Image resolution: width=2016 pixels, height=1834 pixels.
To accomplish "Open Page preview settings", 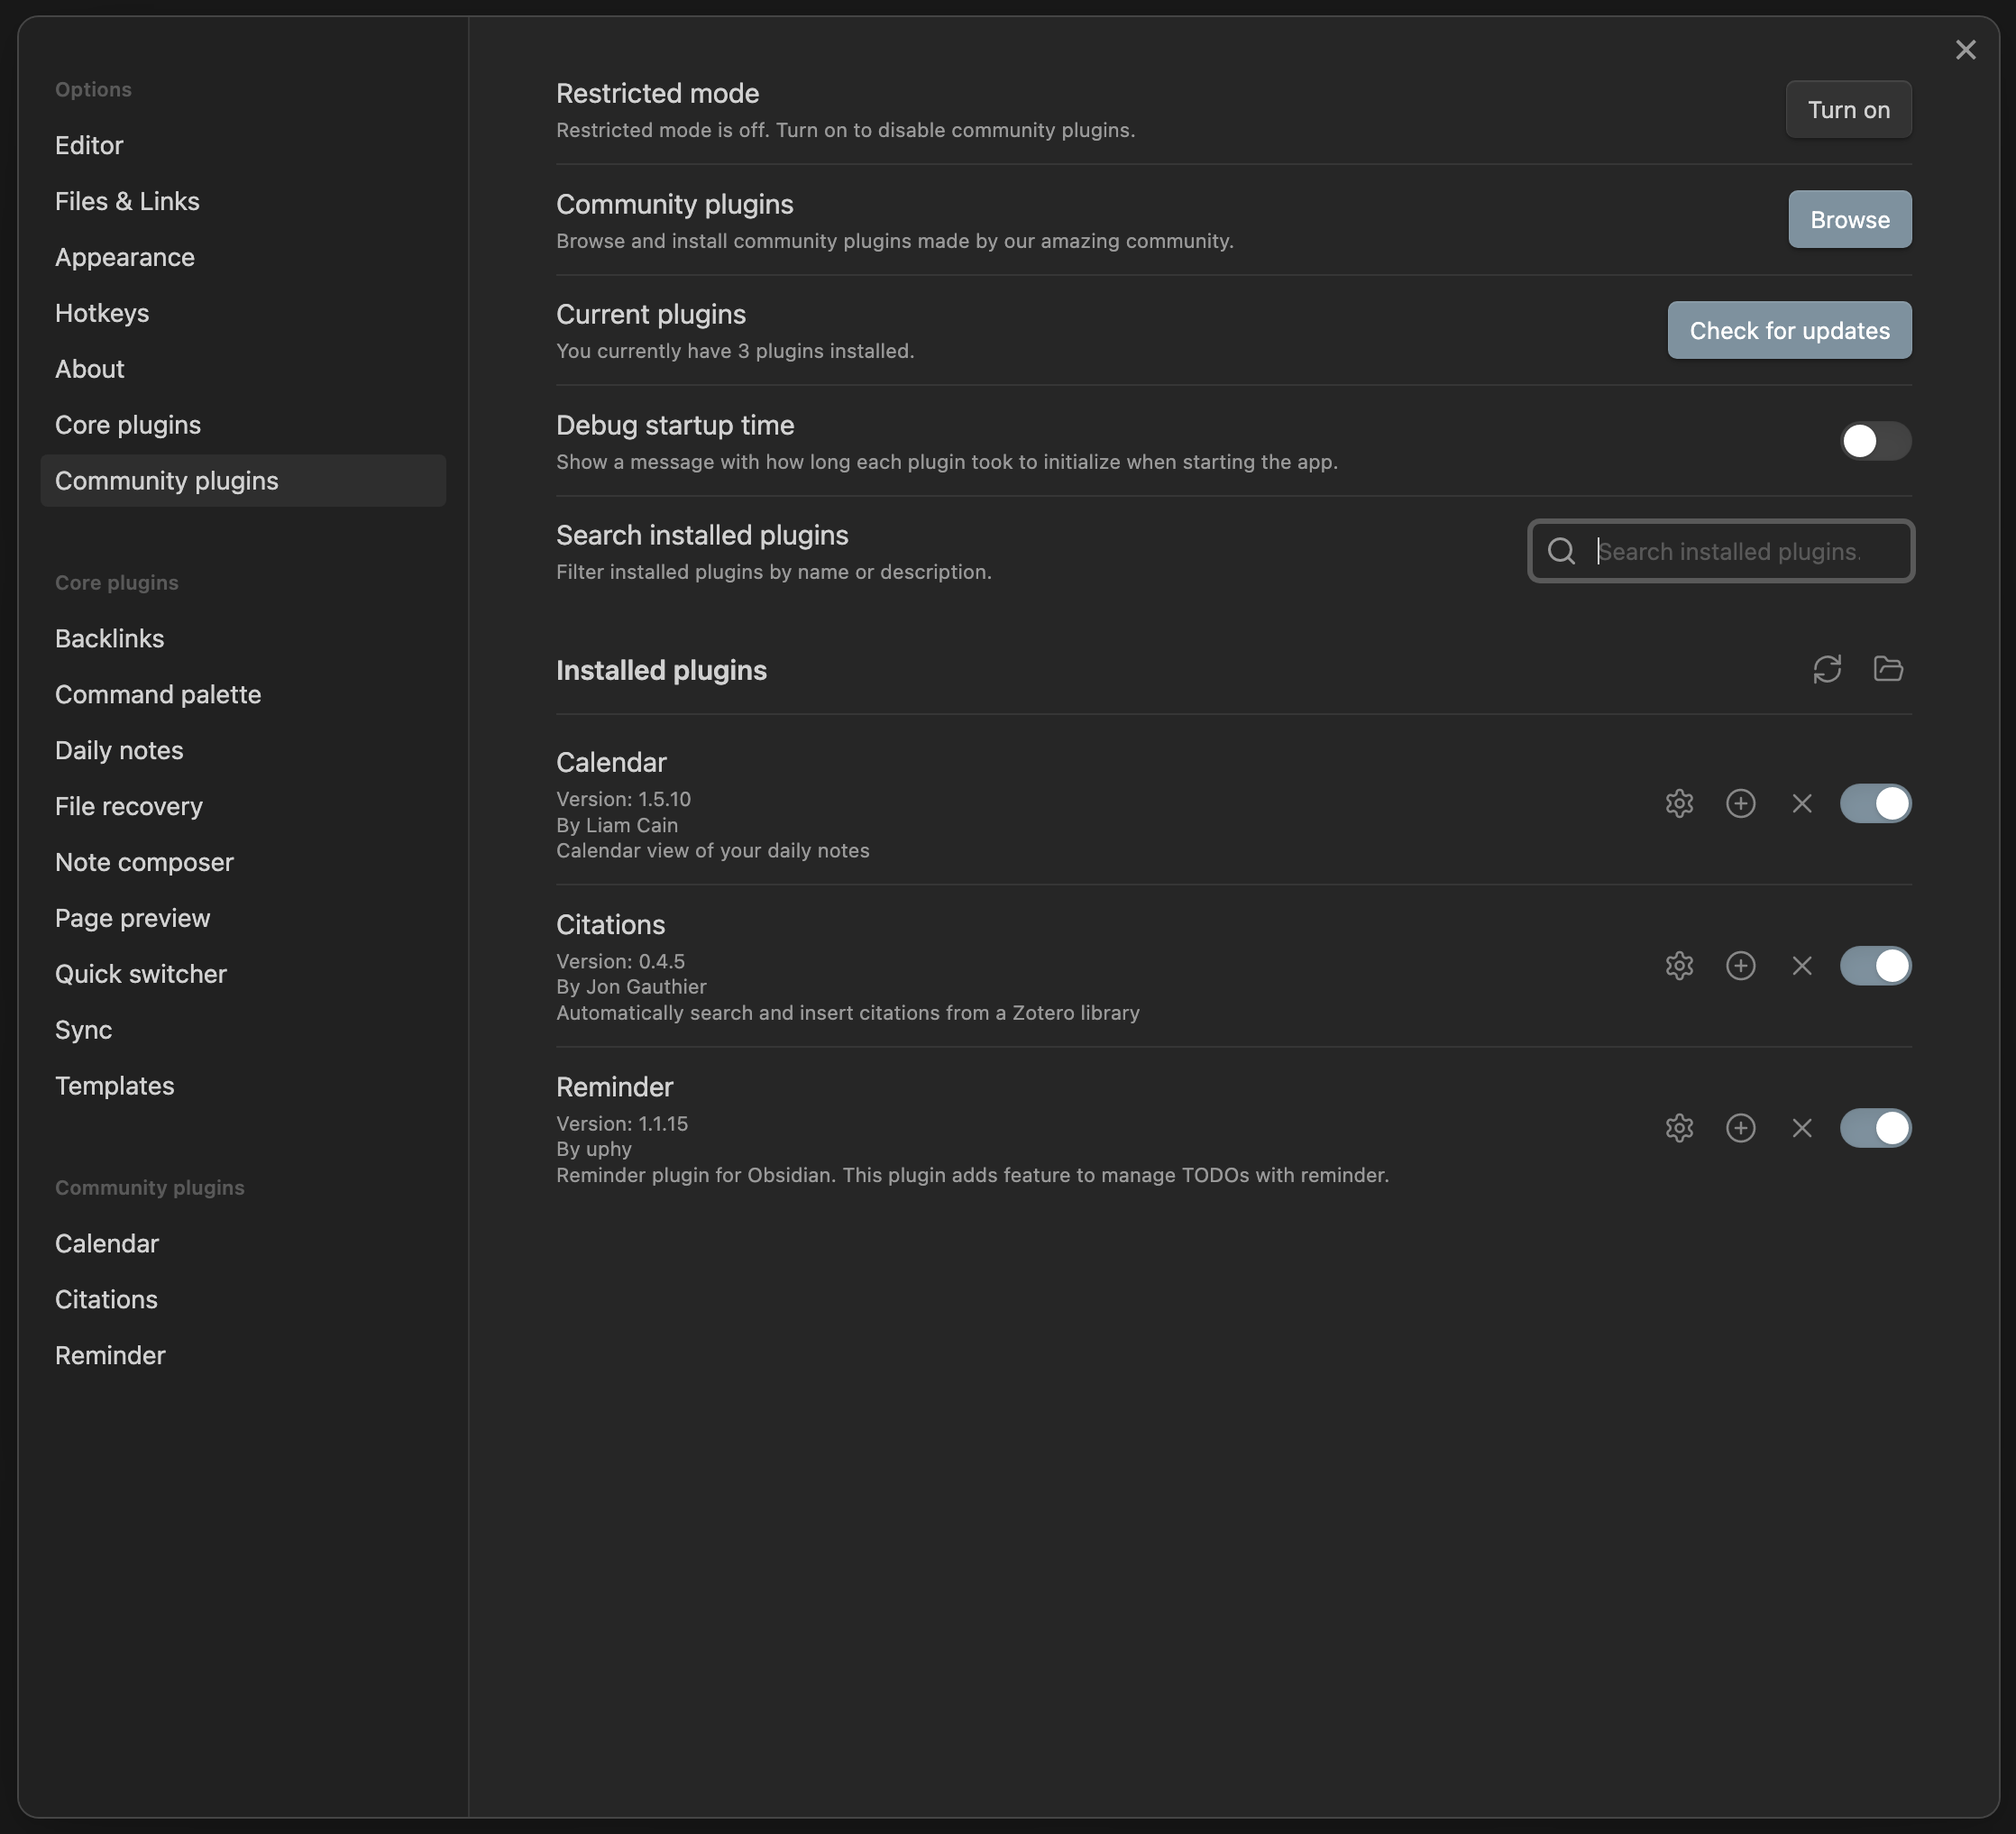I will (x=243, y=918).
